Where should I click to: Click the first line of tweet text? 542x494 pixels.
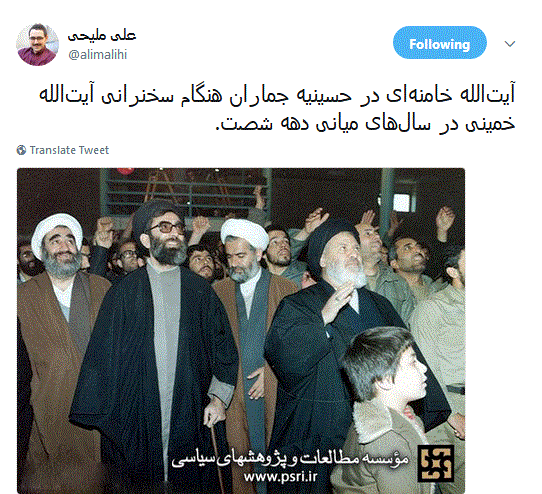tap(277, 95)
